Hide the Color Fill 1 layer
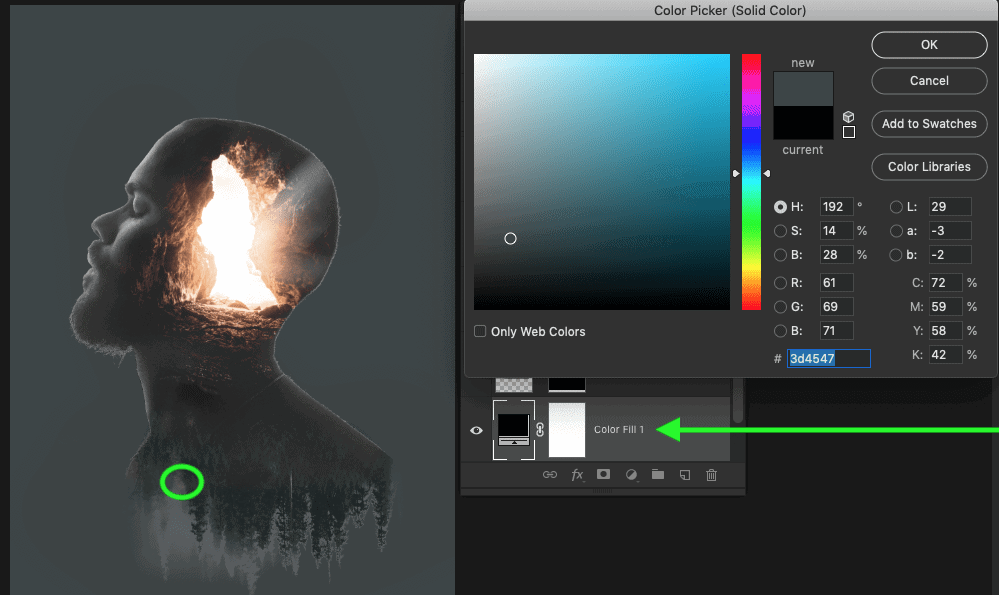The image size is (999, 595). [476, 430]
